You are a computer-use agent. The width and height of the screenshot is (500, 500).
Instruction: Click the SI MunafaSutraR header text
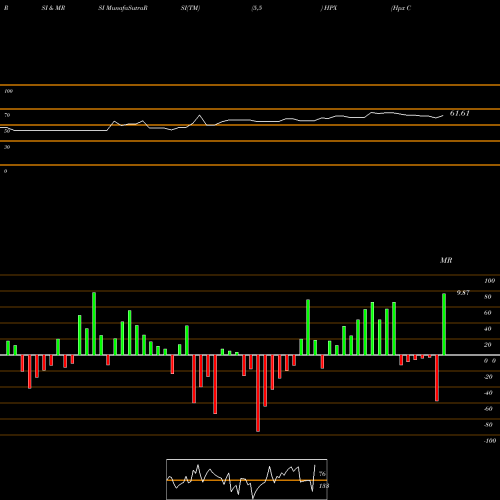[123, 8]
